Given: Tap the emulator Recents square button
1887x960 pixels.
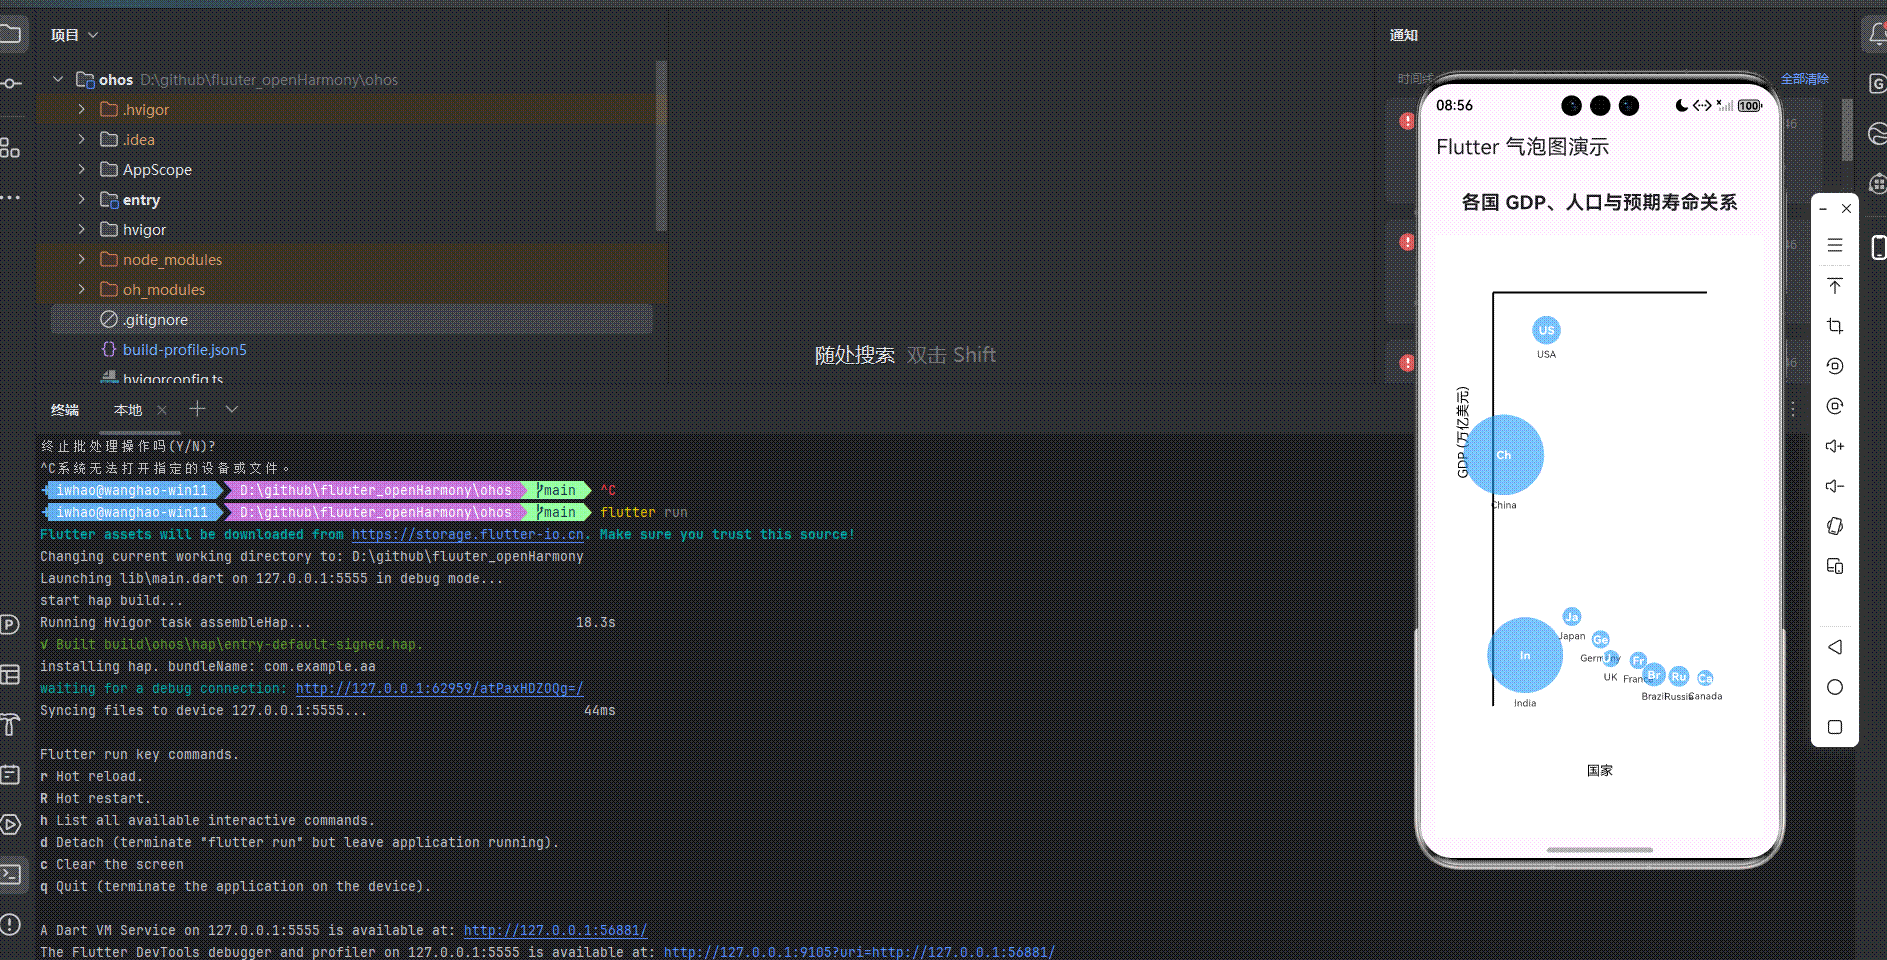Looking at the screenshot, I should click(x=1835, y=727).
